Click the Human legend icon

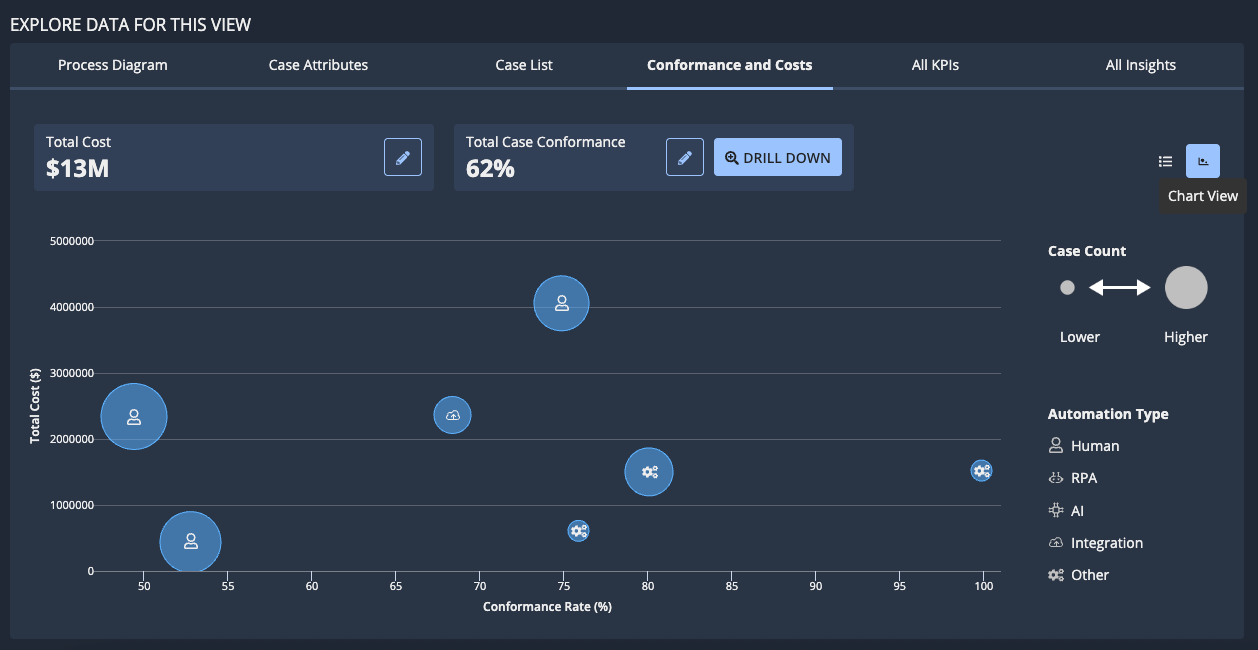click(1055, 446)
